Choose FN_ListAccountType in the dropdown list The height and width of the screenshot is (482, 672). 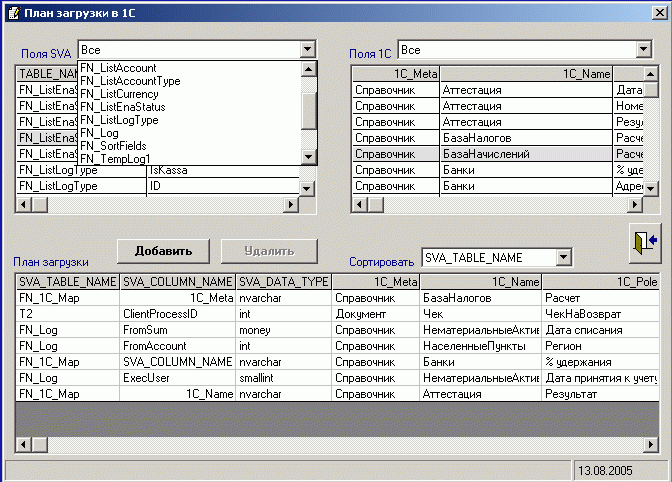pos(189,81)
